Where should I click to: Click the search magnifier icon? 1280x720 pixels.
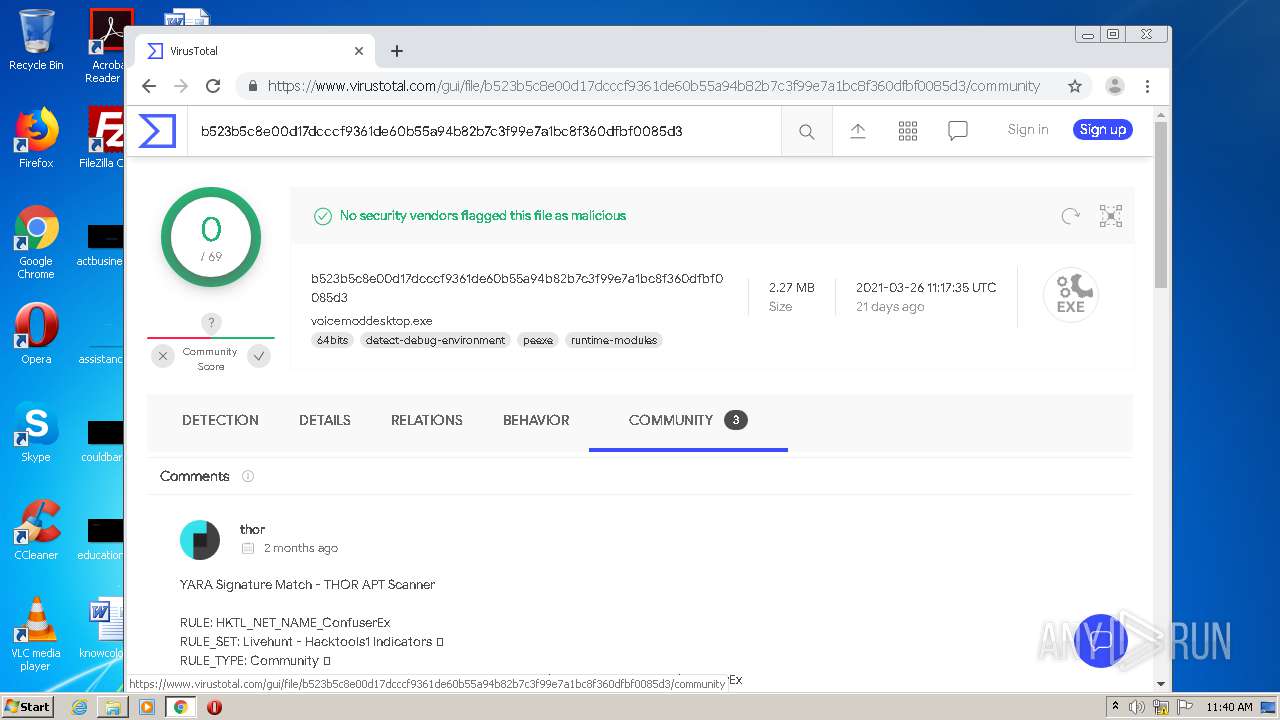tap(807, 131)
